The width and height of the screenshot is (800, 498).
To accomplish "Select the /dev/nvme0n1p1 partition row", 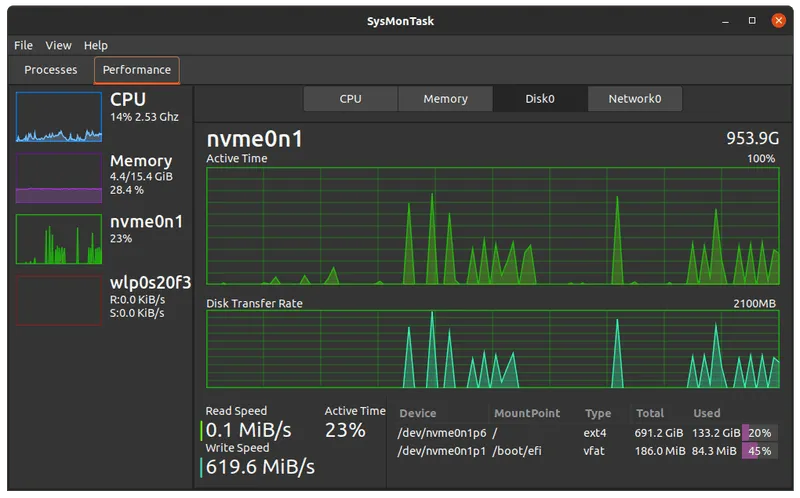I will (443, 451).
